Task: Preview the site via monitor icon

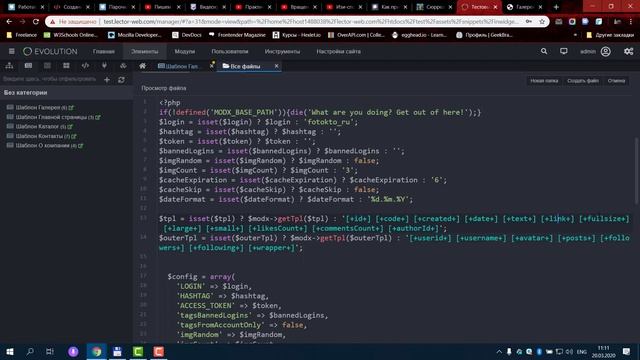Action: (x=564, y=51)
